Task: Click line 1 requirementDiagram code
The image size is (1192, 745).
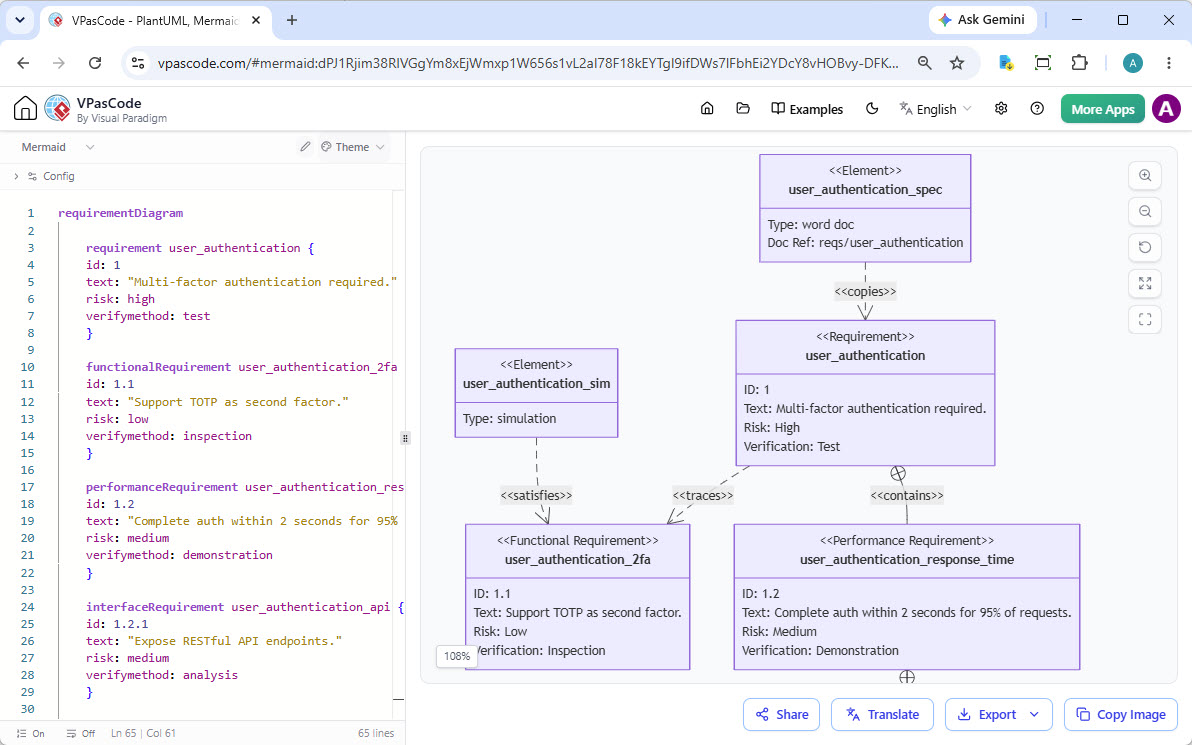Action: click(x=120, y=213)
